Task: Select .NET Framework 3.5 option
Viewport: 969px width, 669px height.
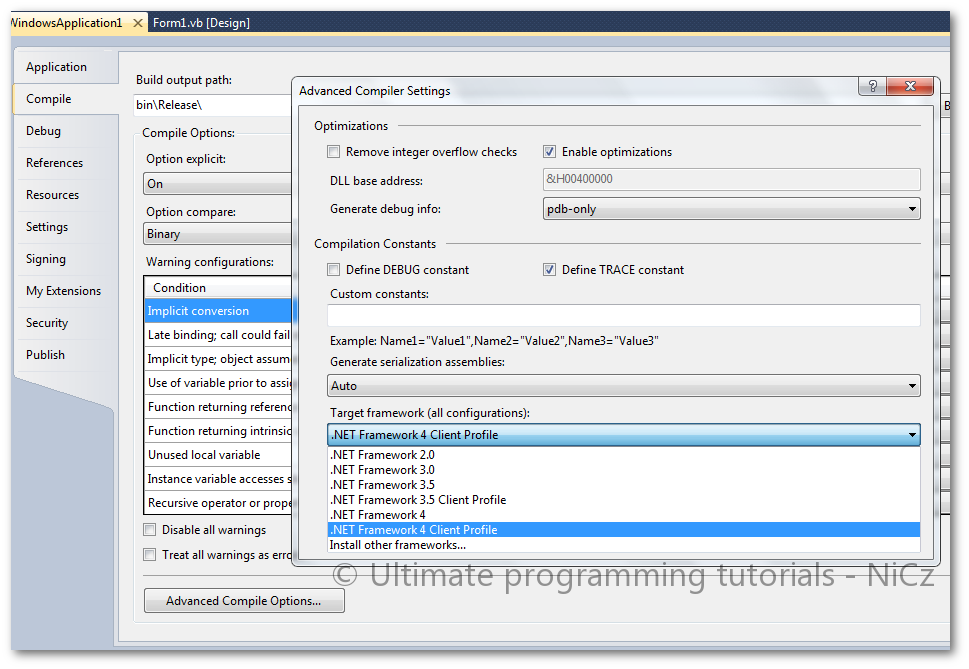Action: click(x=624, y=484)
